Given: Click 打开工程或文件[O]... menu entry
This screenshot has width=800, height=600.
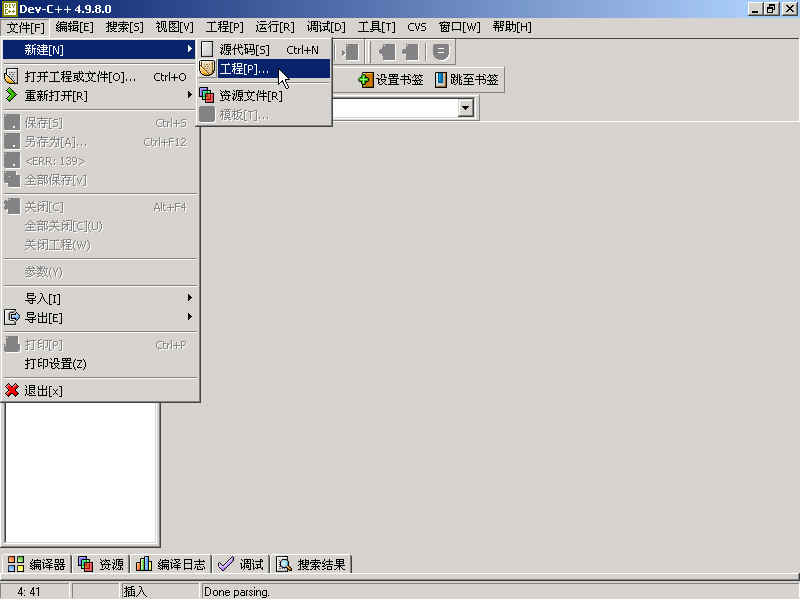Looking at the screenshot, I should [x=80, y=77].
